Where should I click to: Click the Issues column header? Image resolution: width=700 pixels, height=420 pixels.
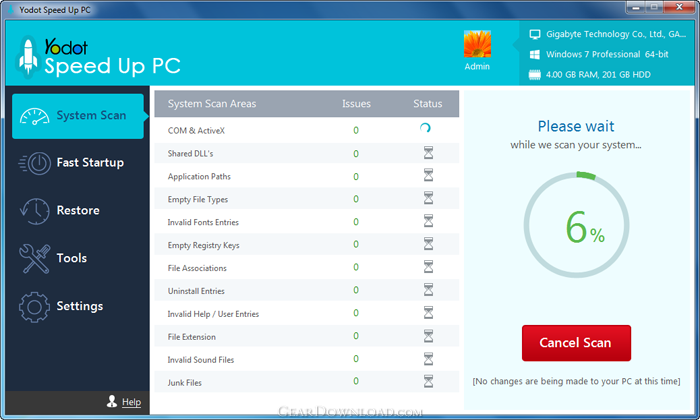pyautogui.click(x=356, y=104)
